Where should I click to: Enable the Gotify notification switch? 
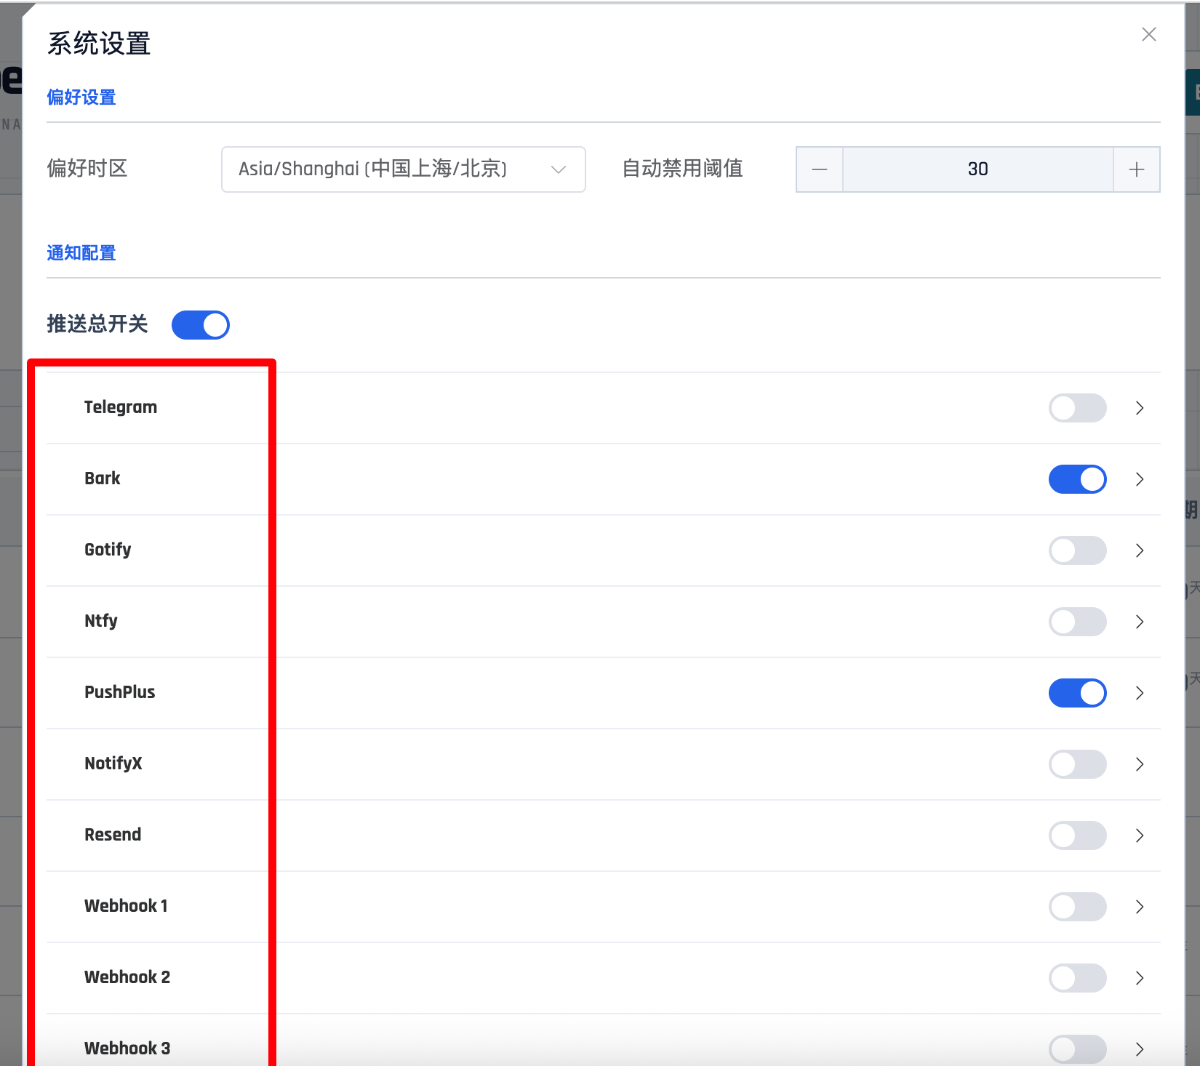(1077, 550)
